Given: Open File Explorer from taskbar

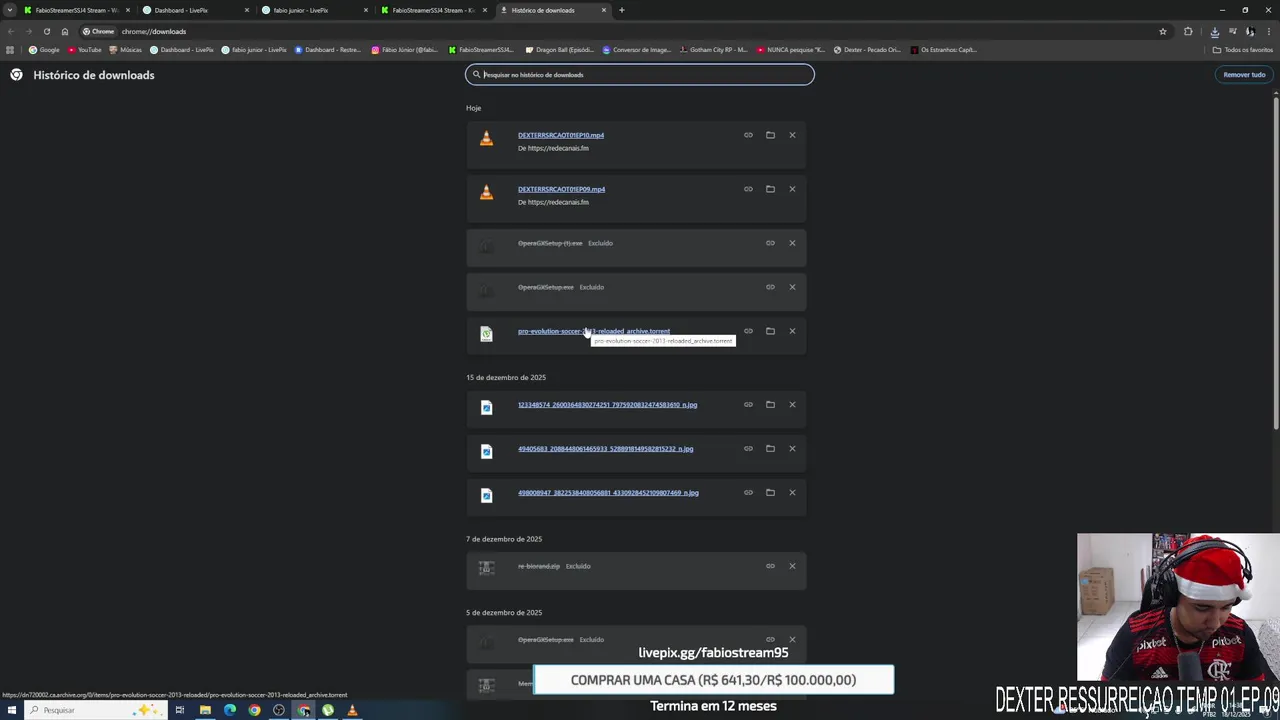Looking at the screenshot, I should [x=205, y=710].
